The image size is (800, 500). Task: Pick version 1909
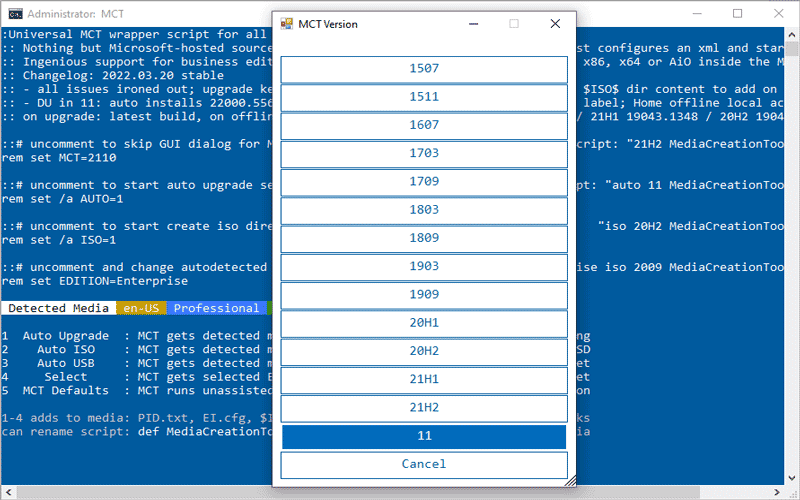coord(424,295)
